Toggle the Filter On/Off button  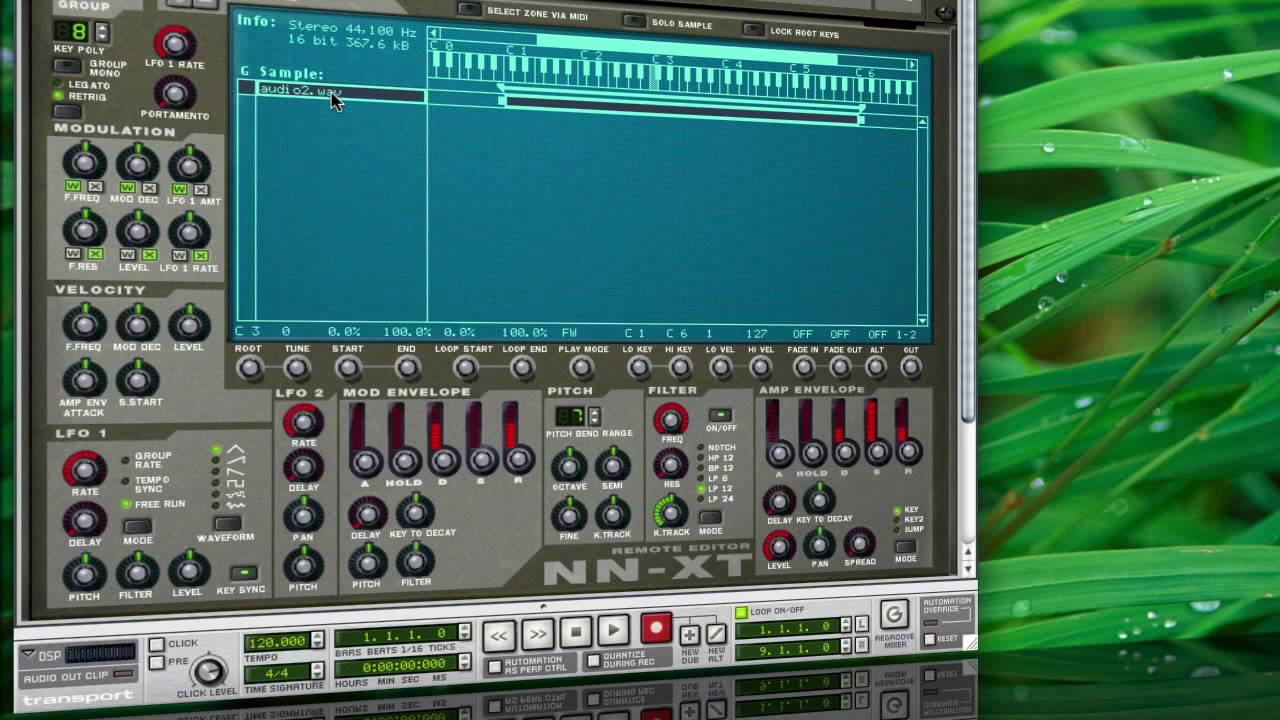pyautogui.click(x=720, y=414)
